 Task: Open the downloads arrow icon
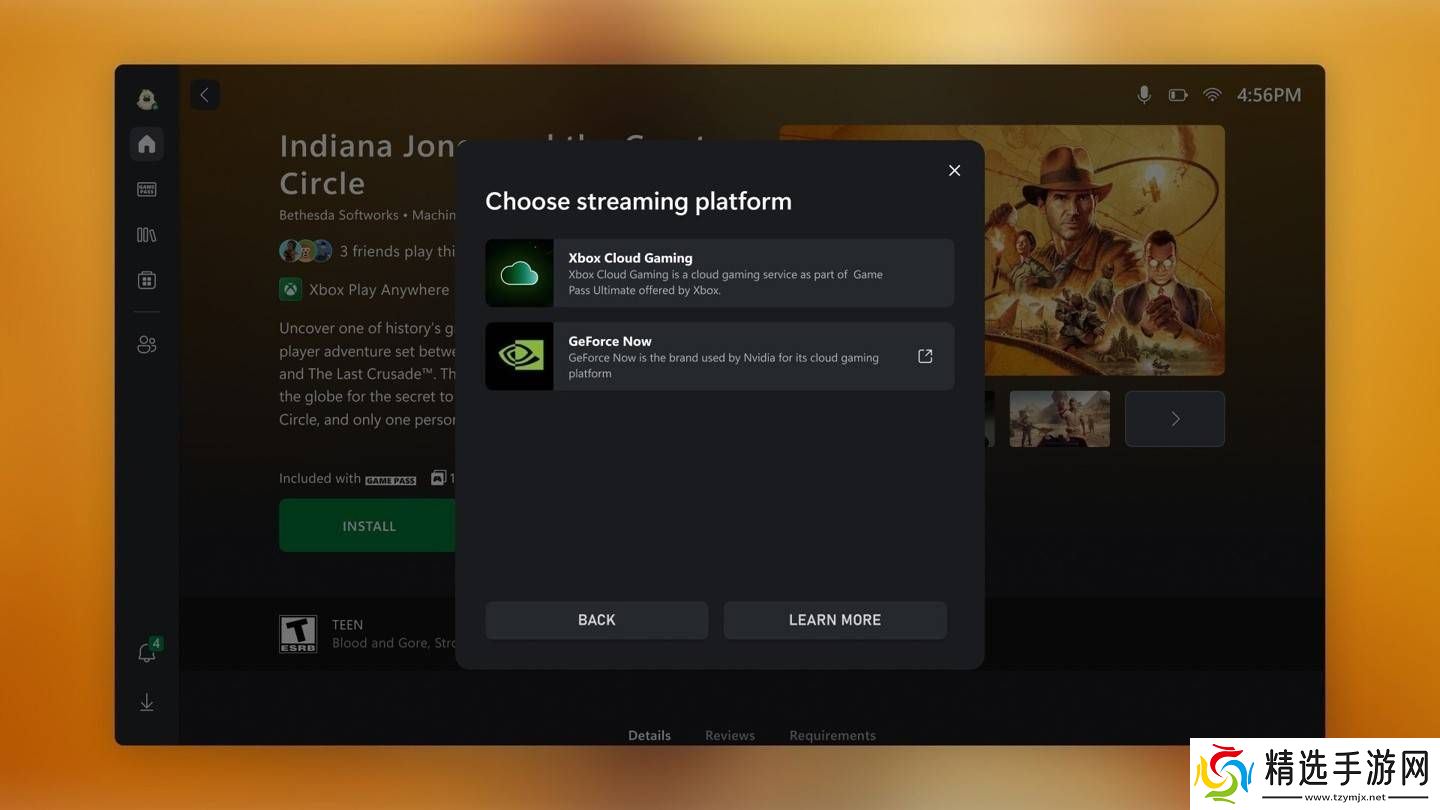pos(147,703)
